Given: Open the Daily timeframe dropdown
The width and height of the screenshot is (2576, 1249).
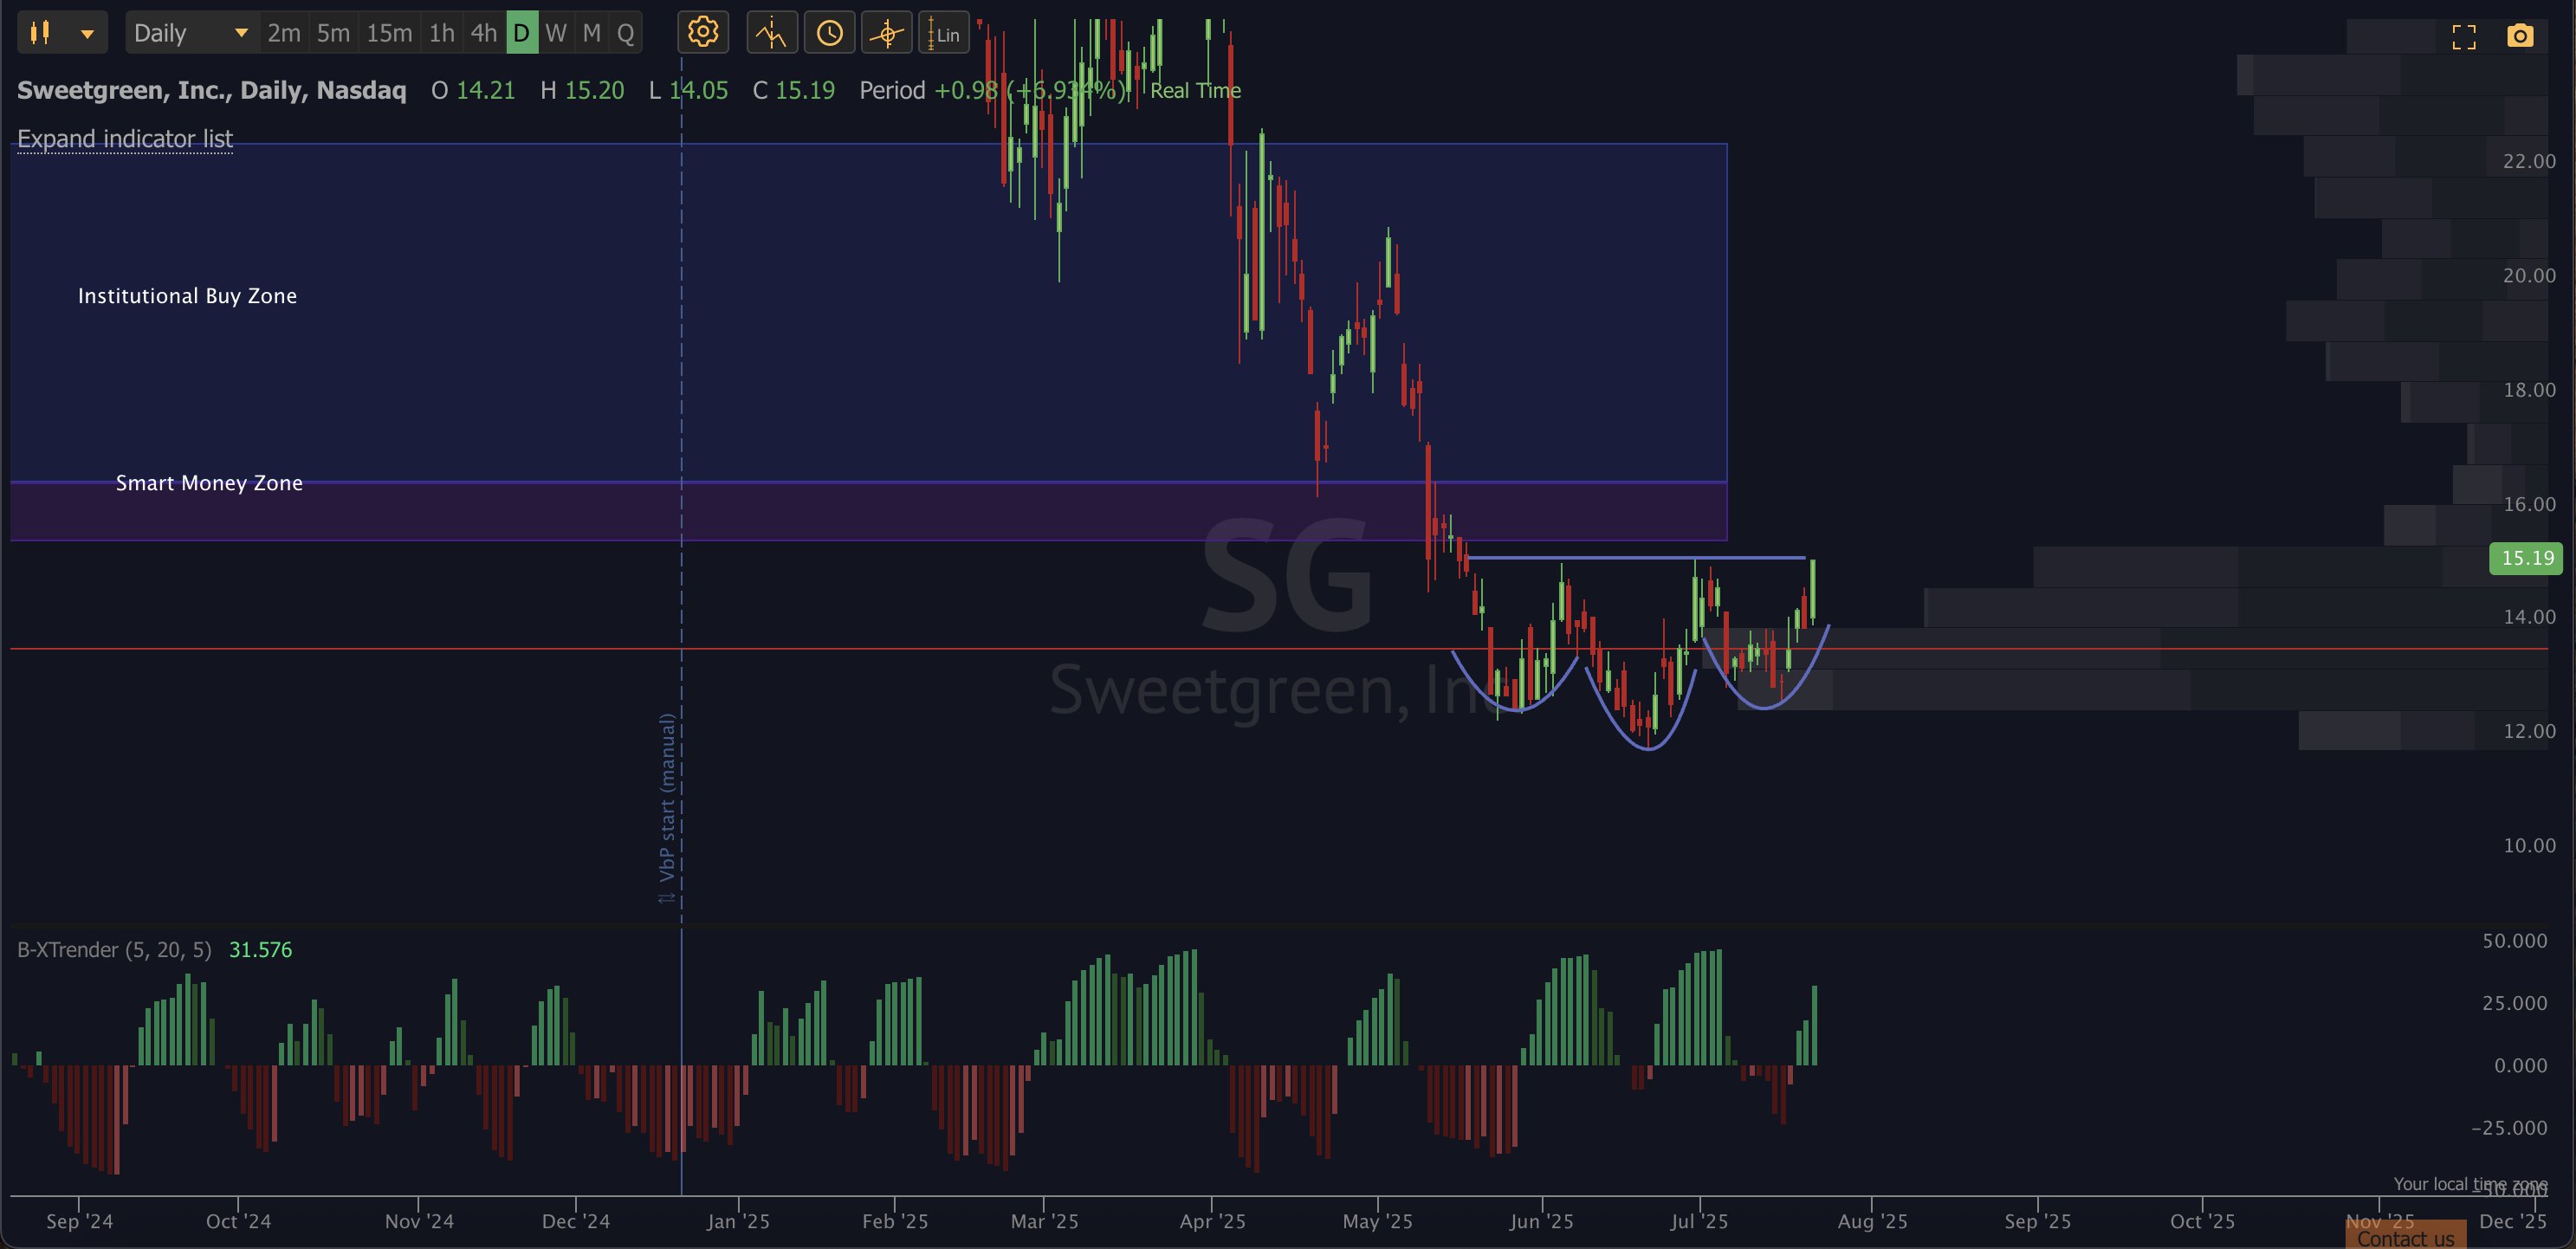Looking at the screenshot, I should pos(191,33).
